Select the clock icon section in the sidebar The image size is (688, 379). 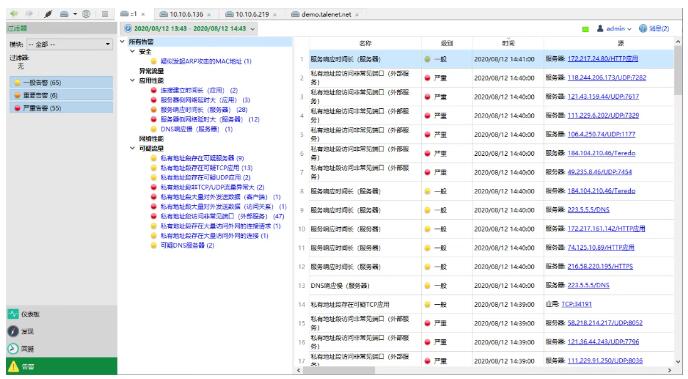pos(13,349)
